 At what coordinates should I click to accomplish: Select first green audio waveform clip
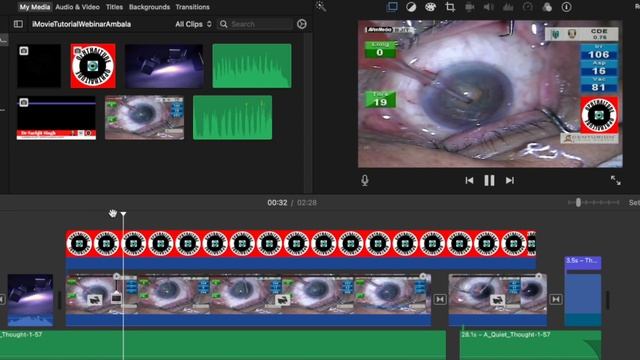pyautogui.click(x=252, y=66)
